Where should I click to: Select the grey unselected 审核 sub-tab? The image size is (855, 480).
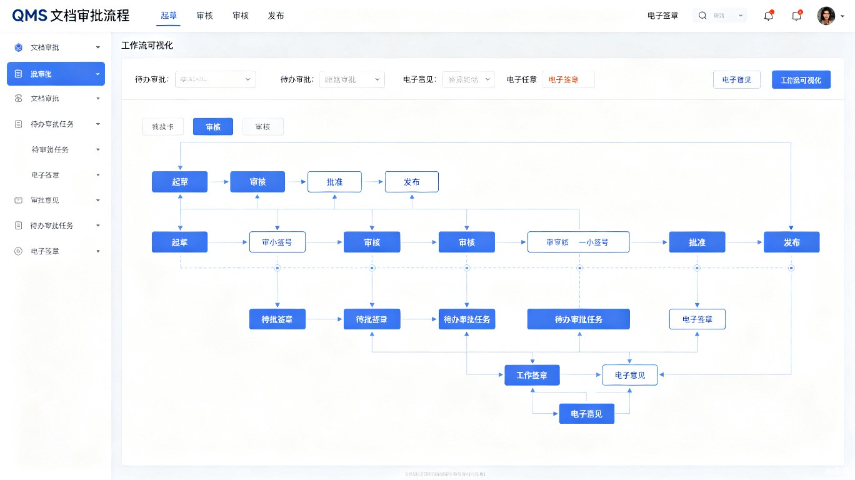click(x=263, y=127)
